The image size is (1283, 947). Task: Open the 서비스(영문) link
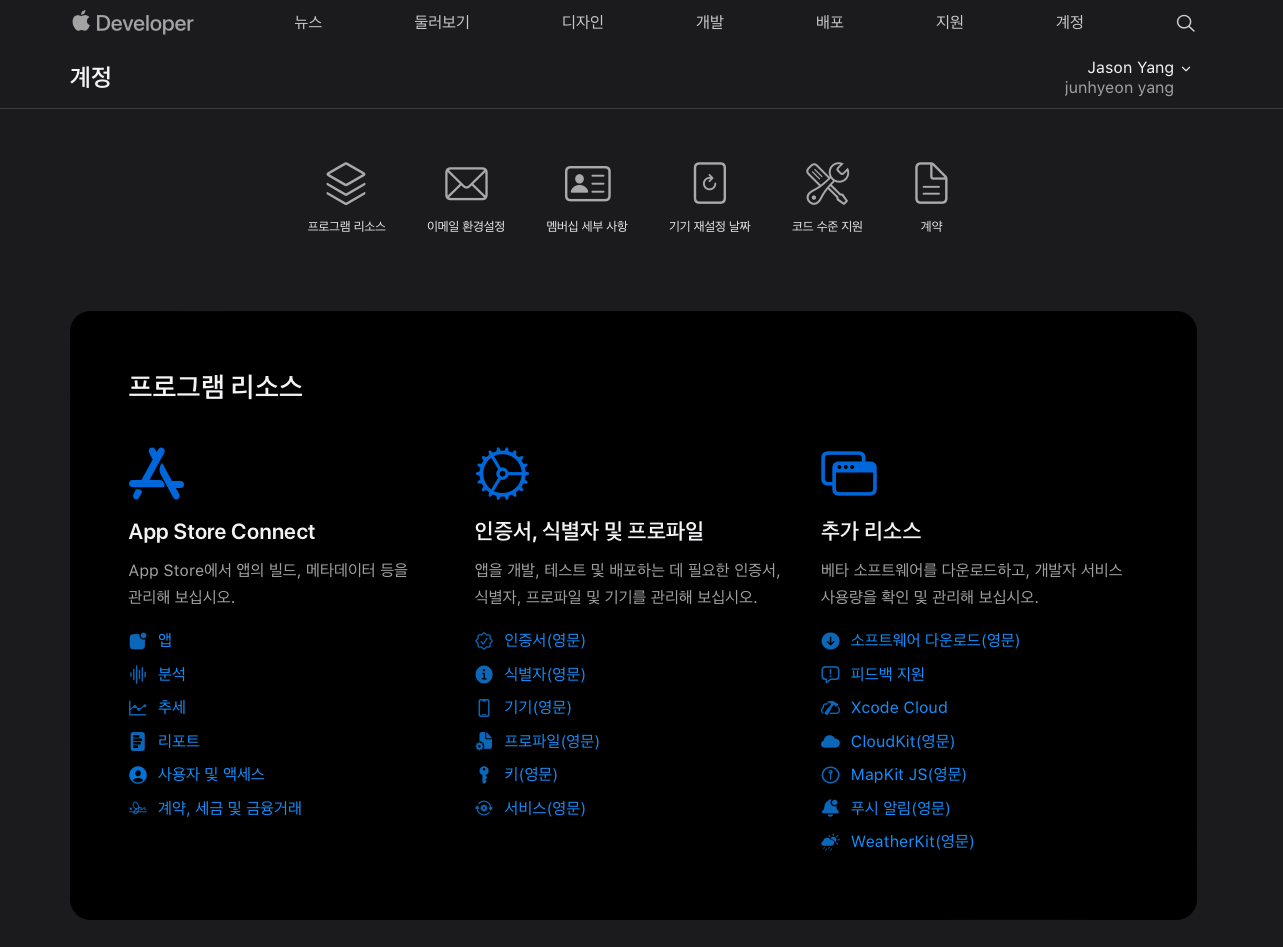click(545, 808)
